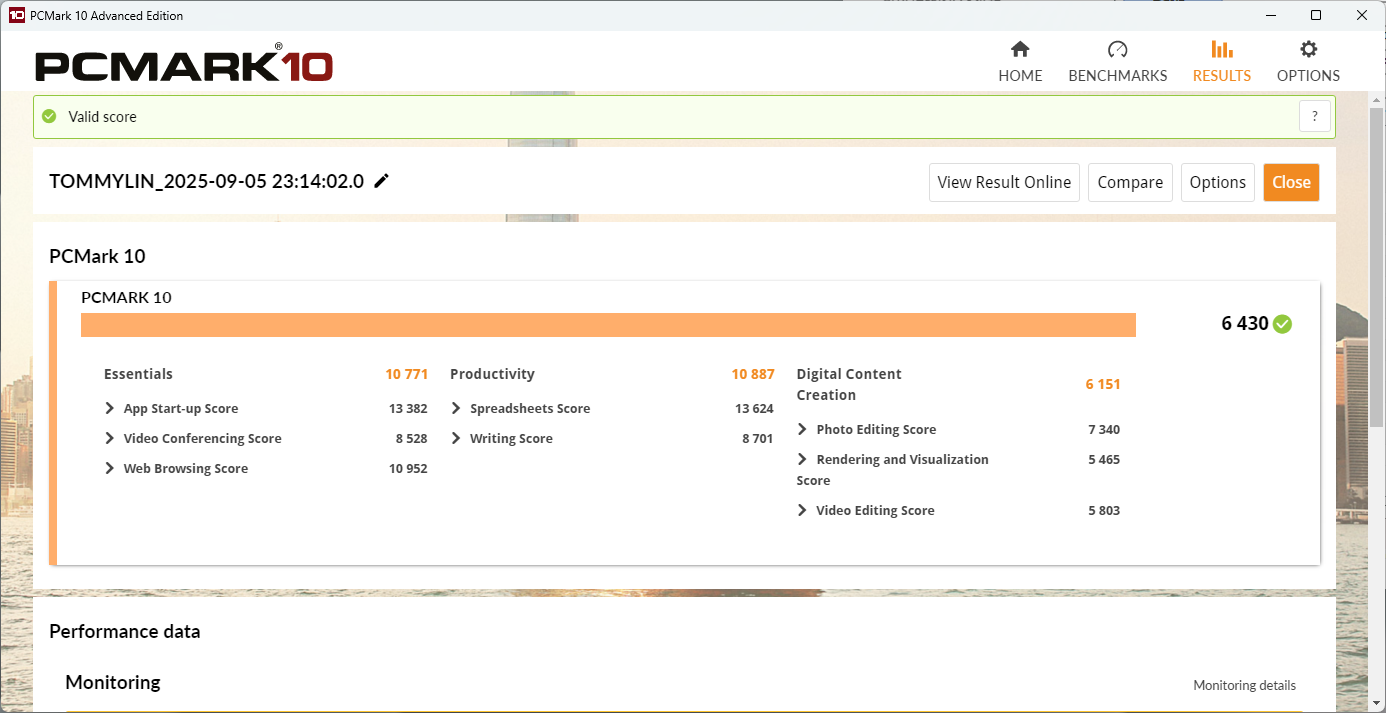
Task: Open the OPTIONS tab
Action: pos(1308,62)
